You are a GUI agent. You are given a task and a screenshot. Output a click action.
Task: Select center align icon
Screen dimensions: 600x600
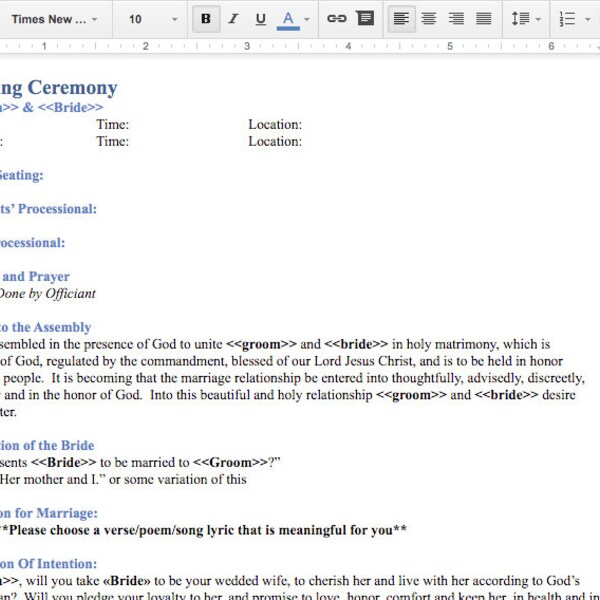[429, 18]
